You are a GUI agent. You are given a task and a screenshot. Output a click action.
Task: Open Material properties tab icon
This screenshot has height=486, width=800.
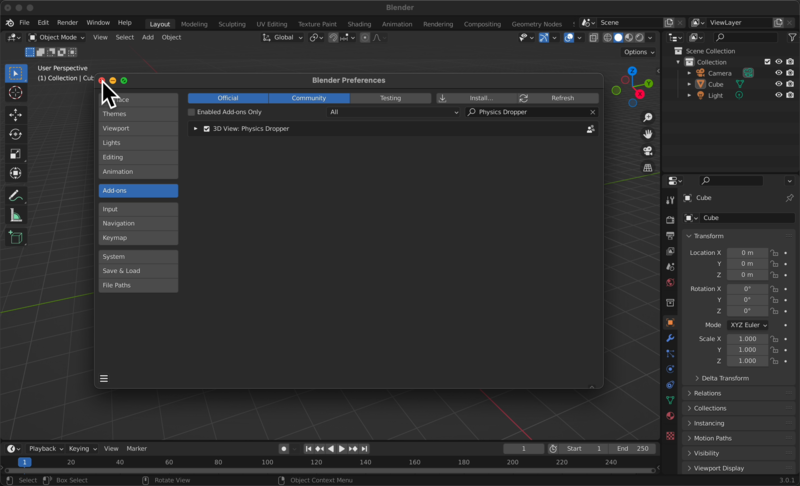[670, 416]
